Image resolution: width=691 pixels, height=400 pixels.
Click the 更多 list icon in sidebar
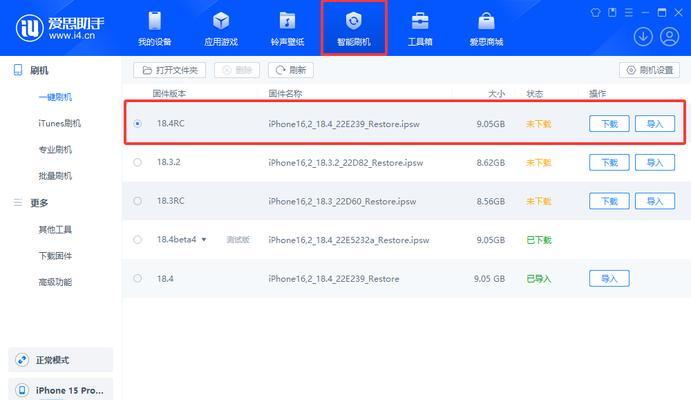click(18, 203)
